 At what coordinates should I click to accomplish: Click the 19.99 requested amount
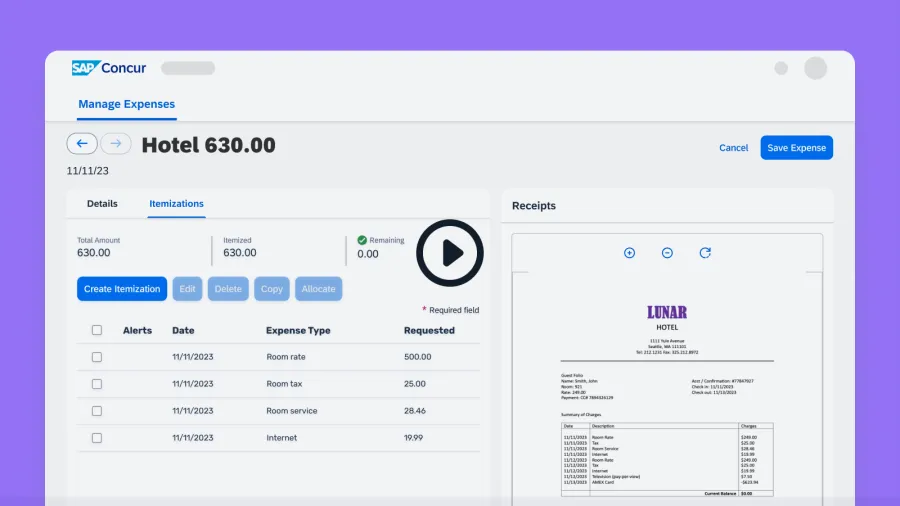(413, 438)
